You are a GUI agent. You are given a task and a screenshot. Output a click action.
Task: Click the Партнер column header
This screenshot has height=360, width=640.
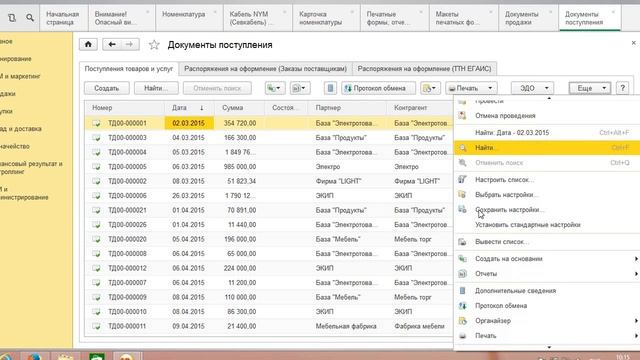347,108
